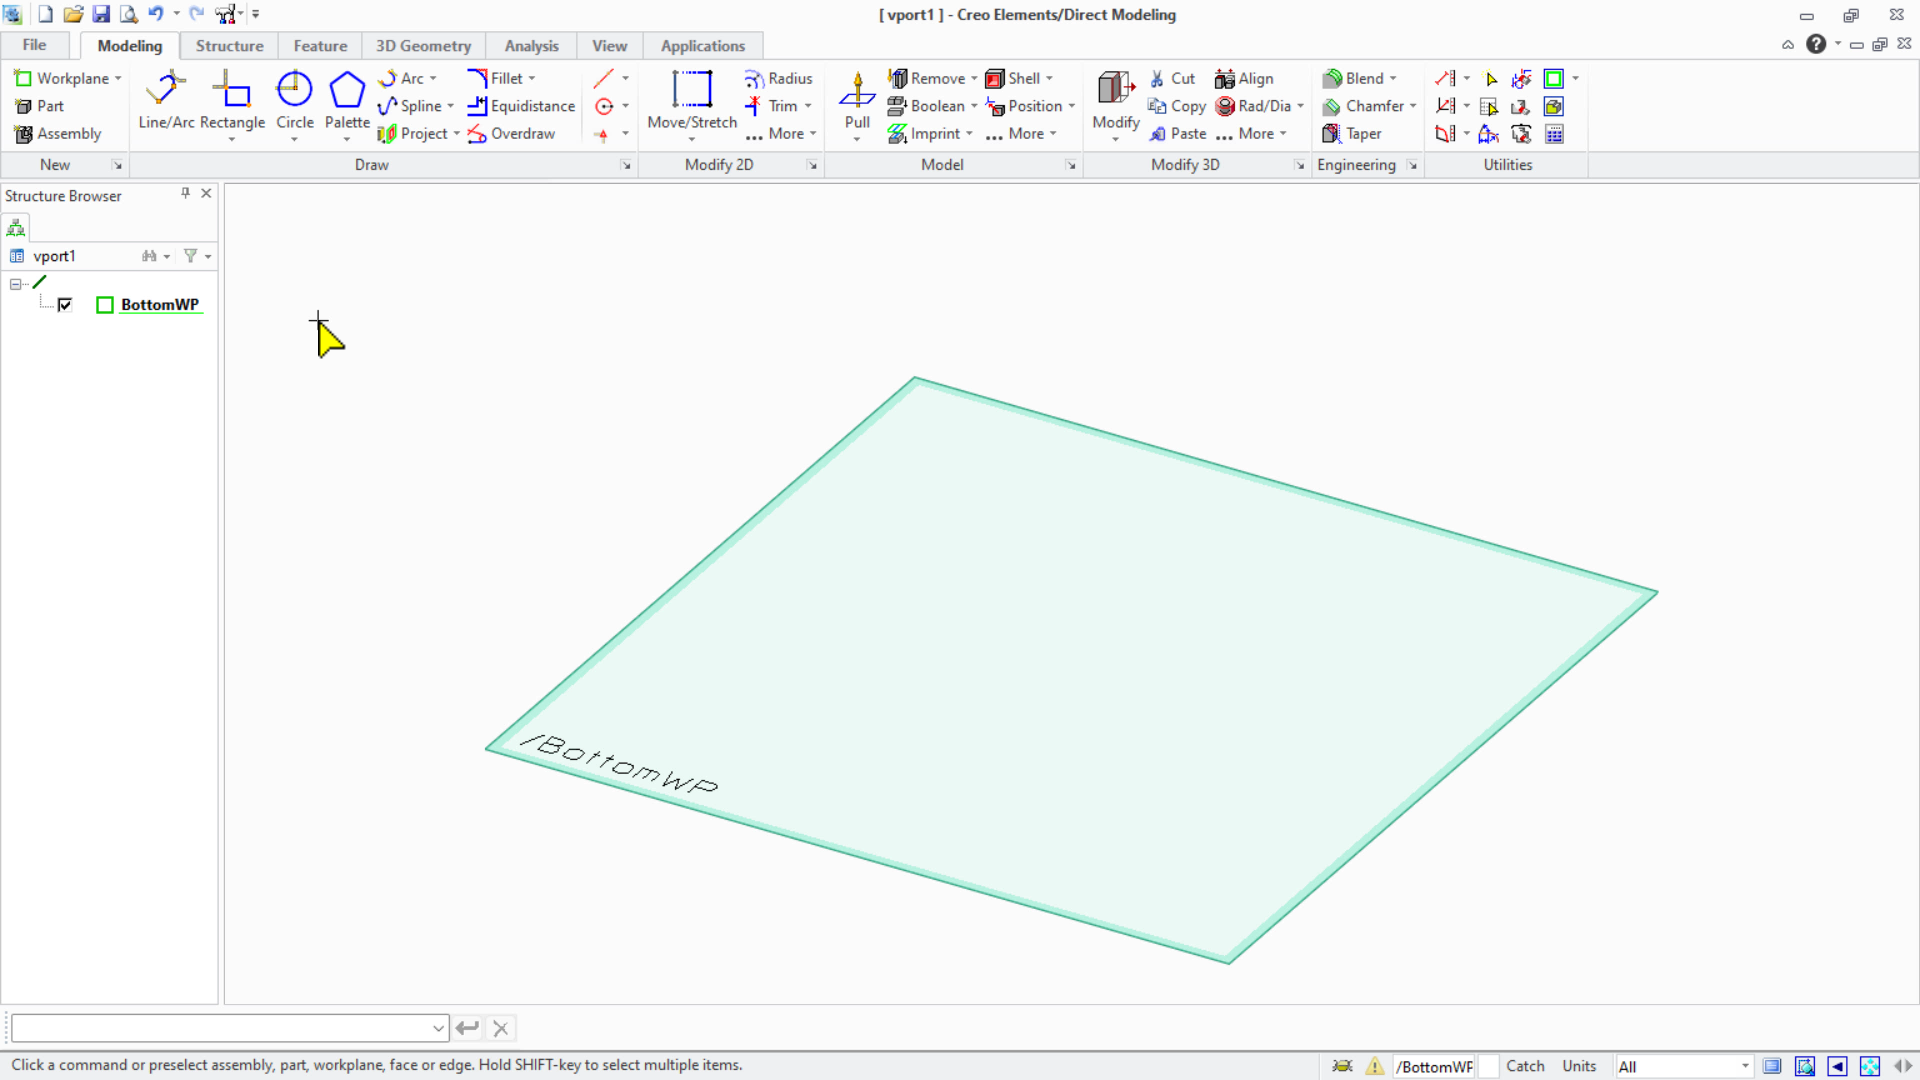Click the Part button
The height and width of the screenshot is (1080, 1920).
(39, 106)
